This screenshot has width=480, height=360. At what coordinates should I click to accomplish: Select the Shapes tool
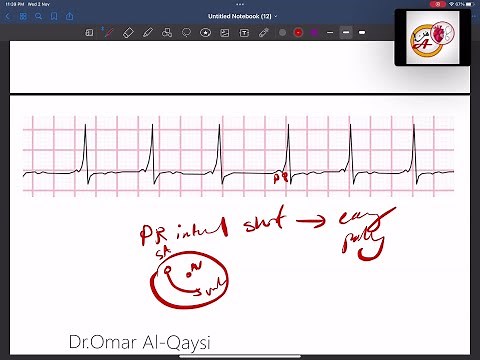tap(167, 33)
